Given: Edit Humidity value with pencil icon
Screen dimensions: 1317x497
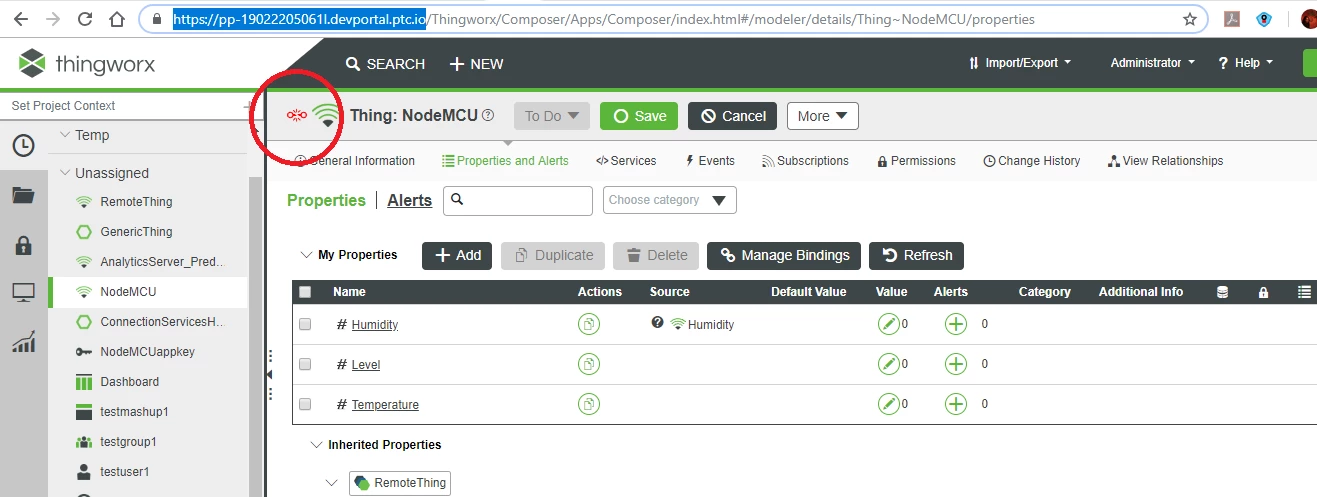Looking at the screenshot, I should [888, 324].
